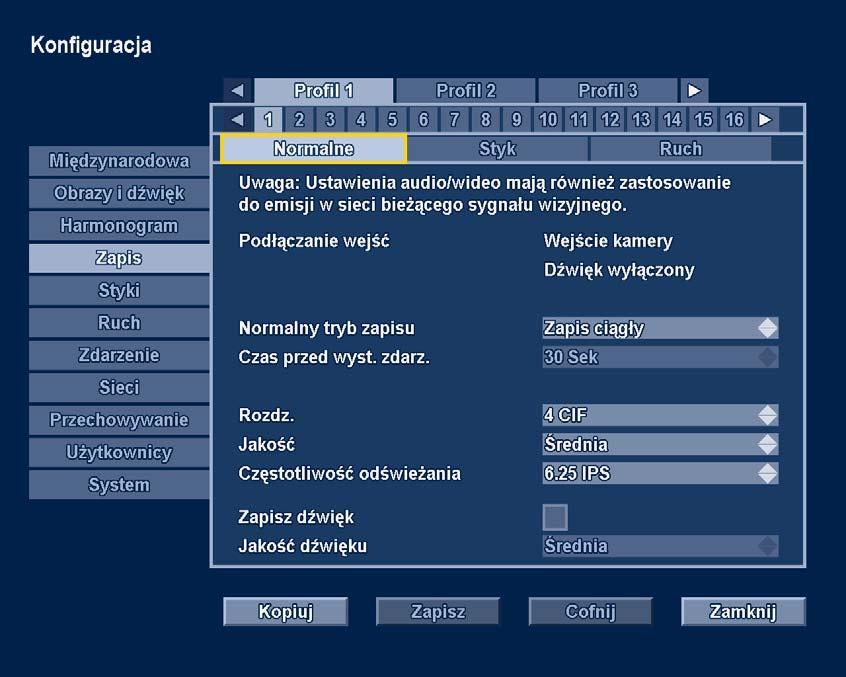
Task: Click the Zamknij button
Action: [743, 611]
